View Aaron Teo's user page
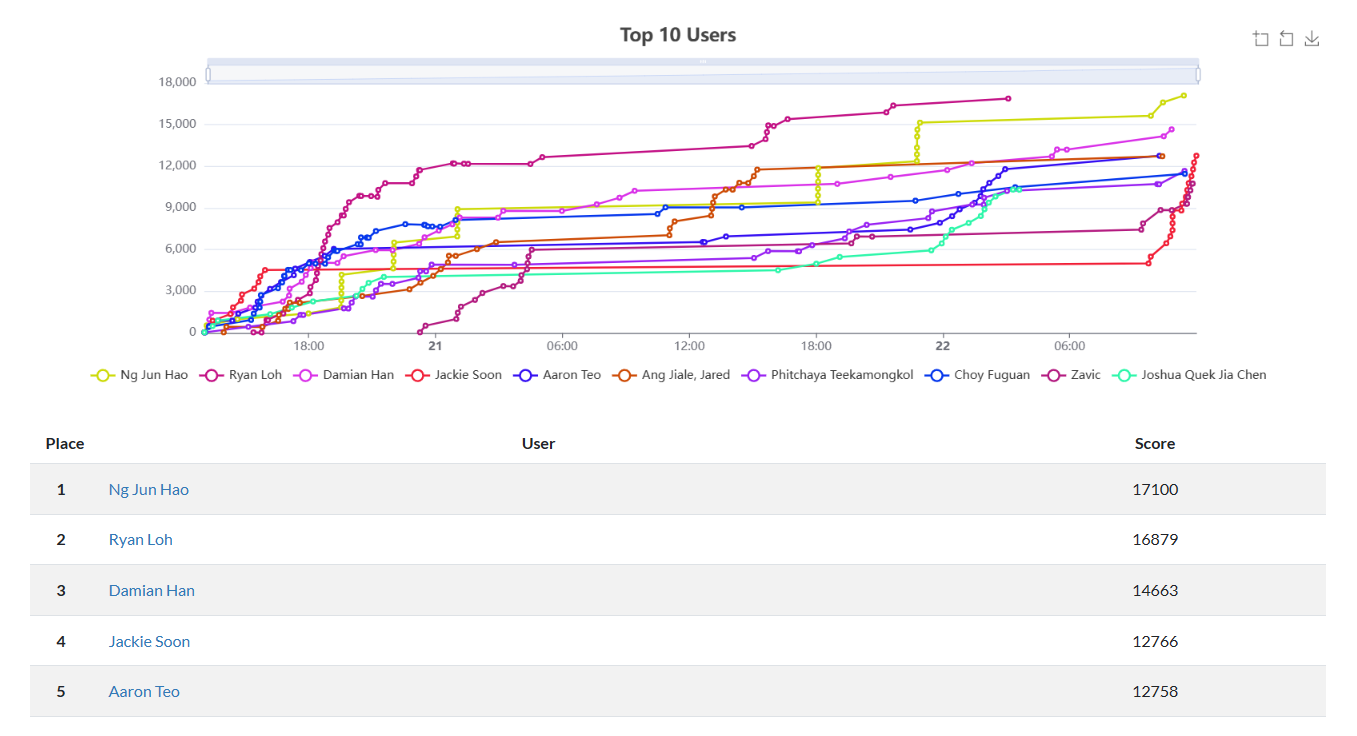 pyautogui.click(x=144, y=692)
